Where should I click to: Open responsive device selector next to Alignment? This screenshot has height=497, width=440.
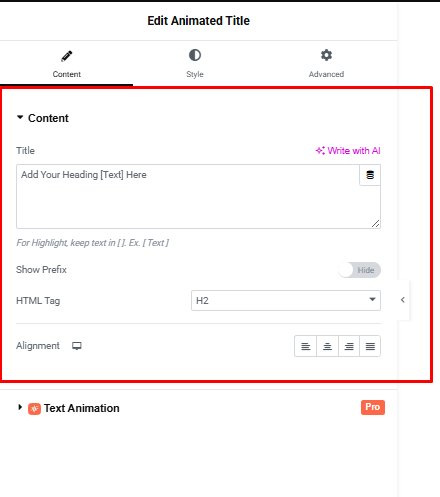click(x=77, y=346)
